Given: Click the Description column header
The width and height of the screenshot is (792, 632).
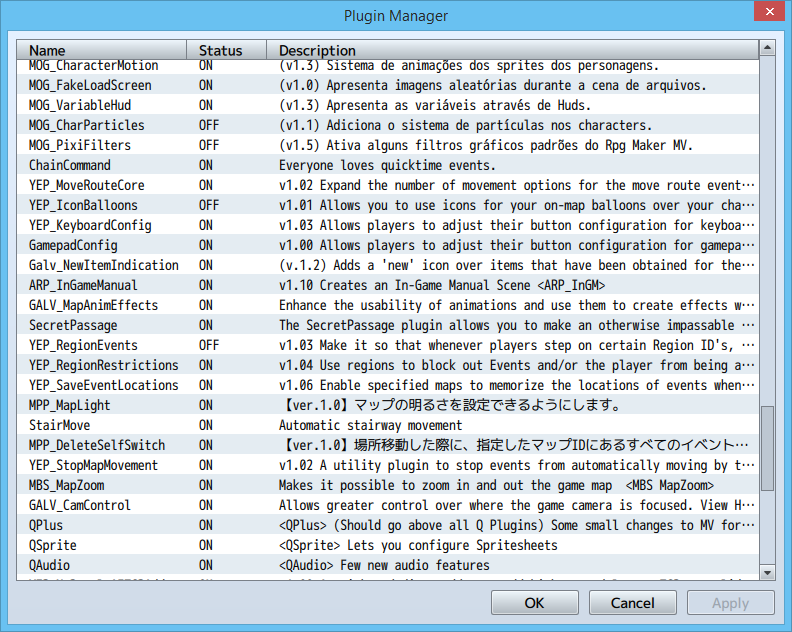Looking at the screenshot, I should click(512, 51).
